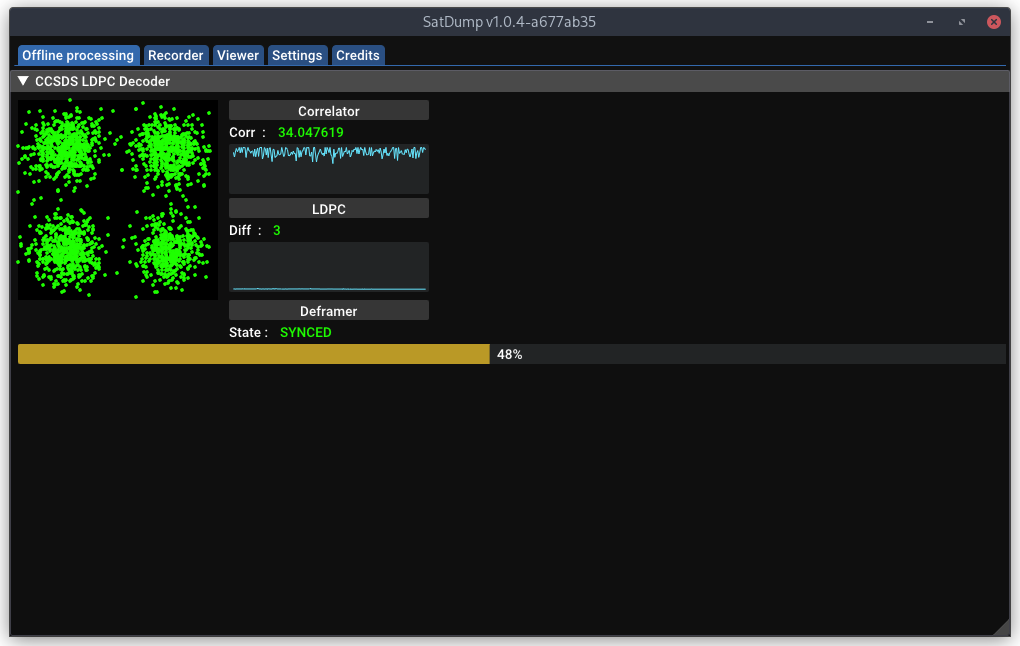This screenshot has width=1020, height=646.
Task: Click the Correlator header button
Action: pyautogui.click(x=329, y=111)
